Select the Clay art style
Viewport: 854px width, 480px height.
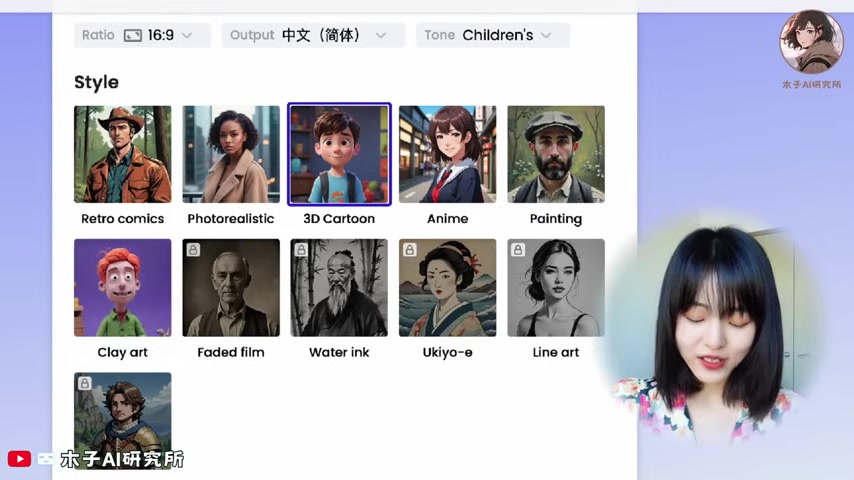[123, 288]
